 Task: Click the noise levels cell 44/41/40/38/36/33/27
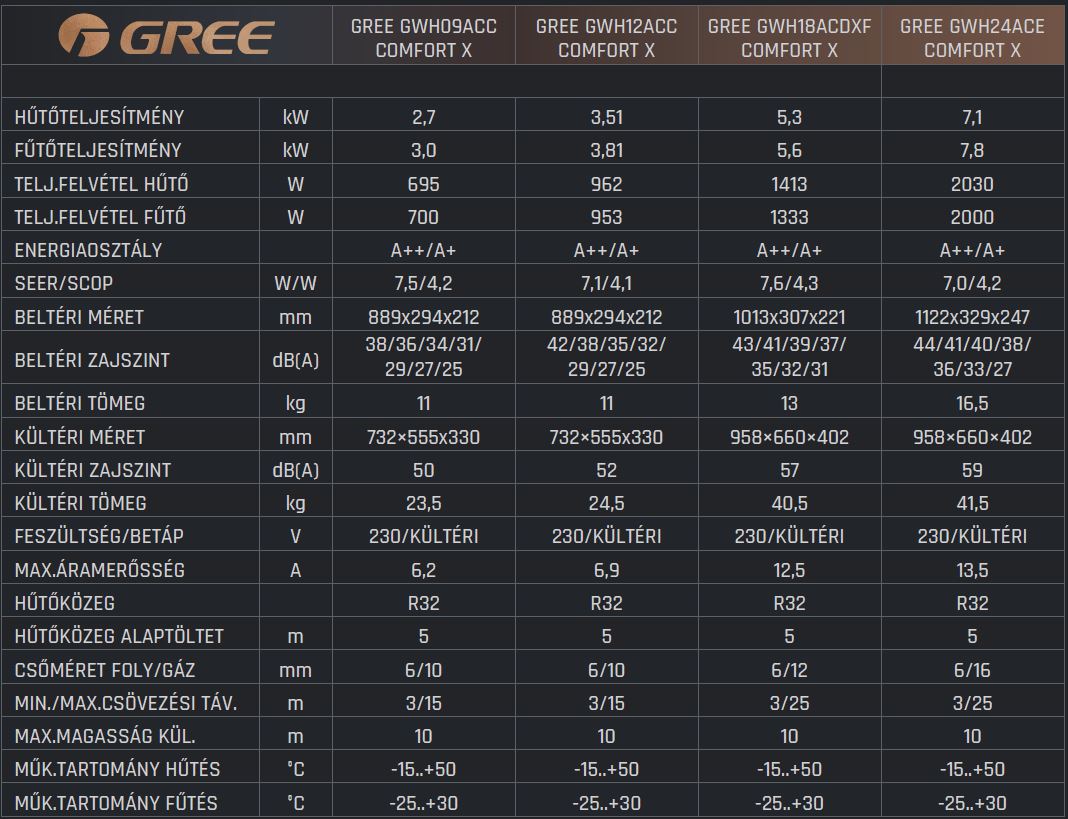coord(972,357)
